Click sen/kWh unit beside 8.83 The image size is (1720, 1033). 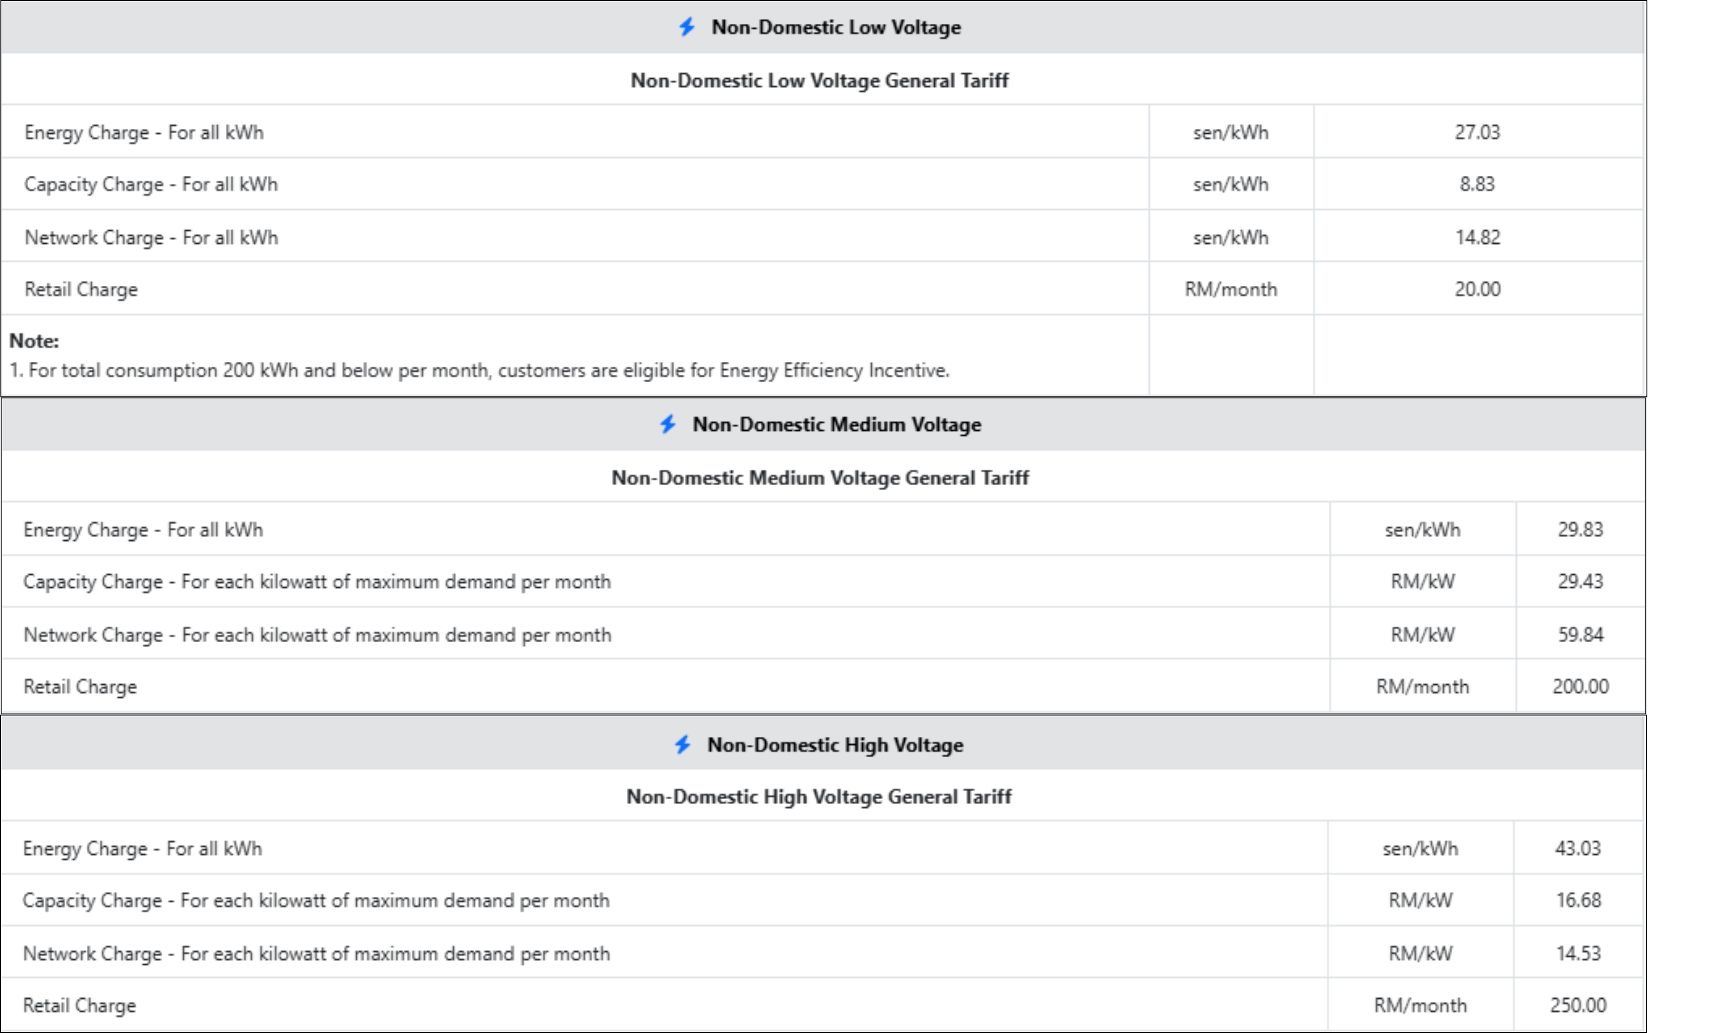[1231, 184]
